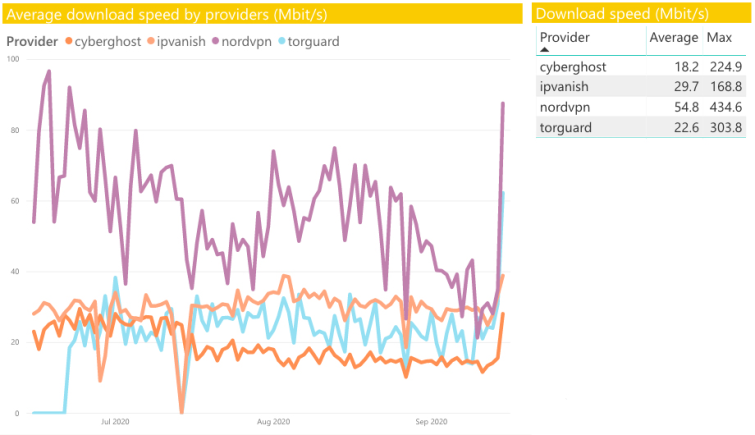Select the cyberghost legend label
Viewport: 755px width, 435px height.
point(108,42)
